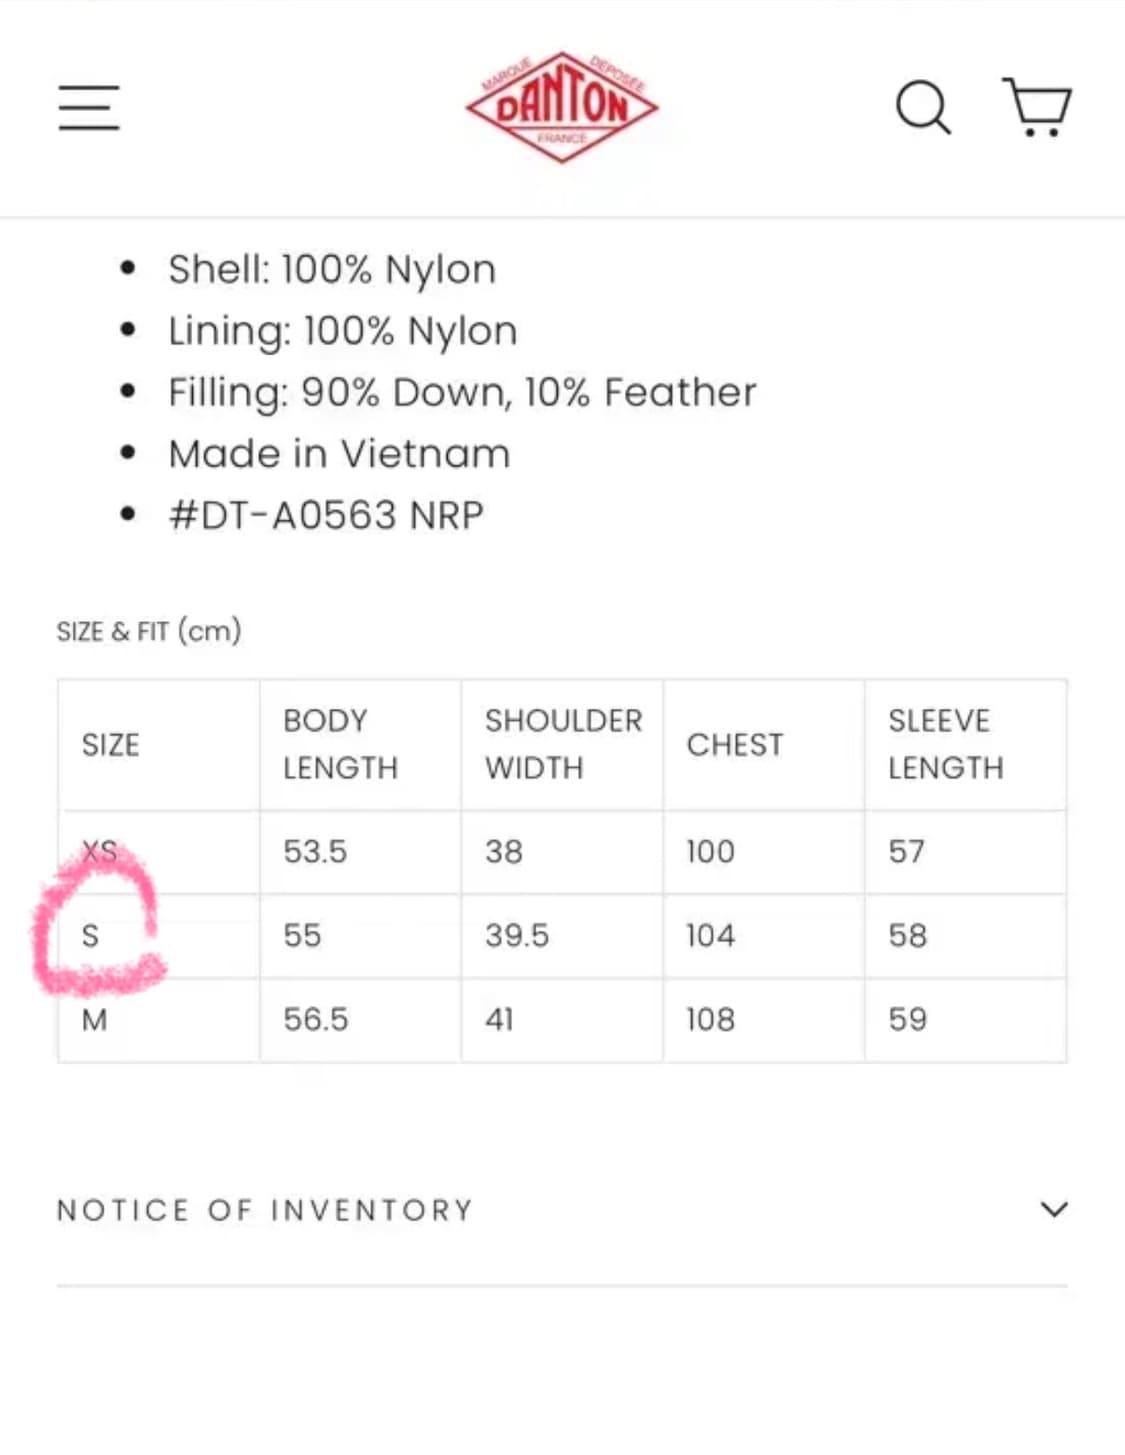Click the SIZE & FIT (cm) heading

[149, 631]
